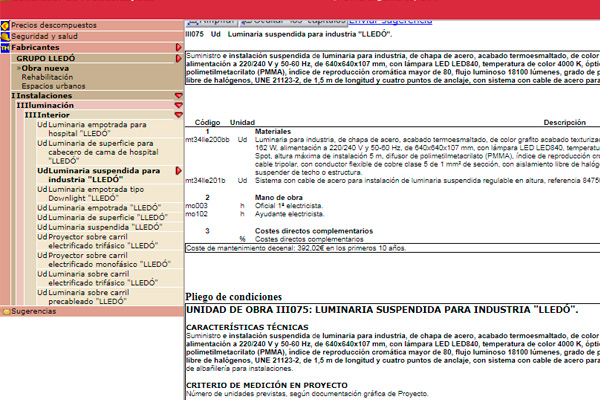Select the Interior tree node
The width and height of the screenshot is (600, 400).
pos(53,115)
